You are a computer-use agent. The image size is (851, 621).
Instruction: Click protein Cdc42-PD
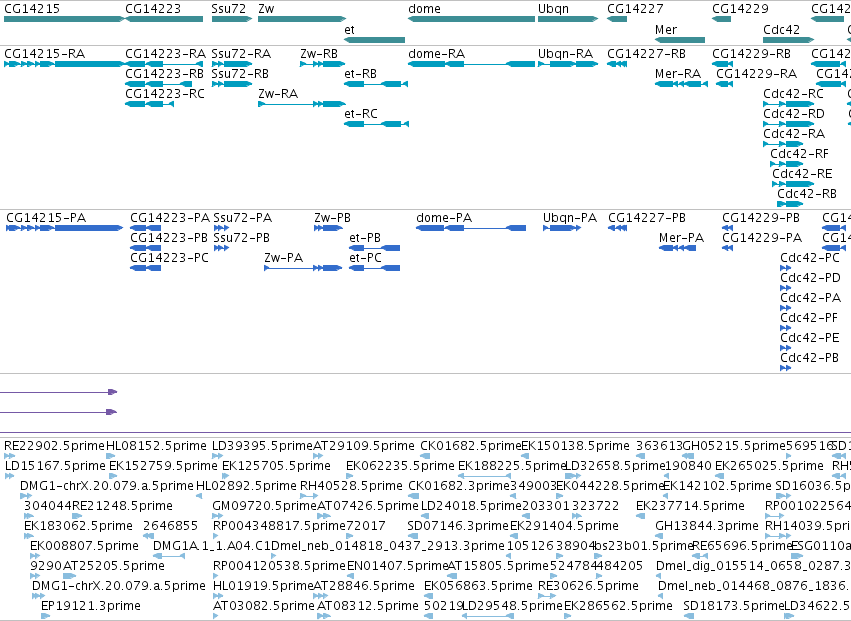pyautogui.click(x=785, y=288)
